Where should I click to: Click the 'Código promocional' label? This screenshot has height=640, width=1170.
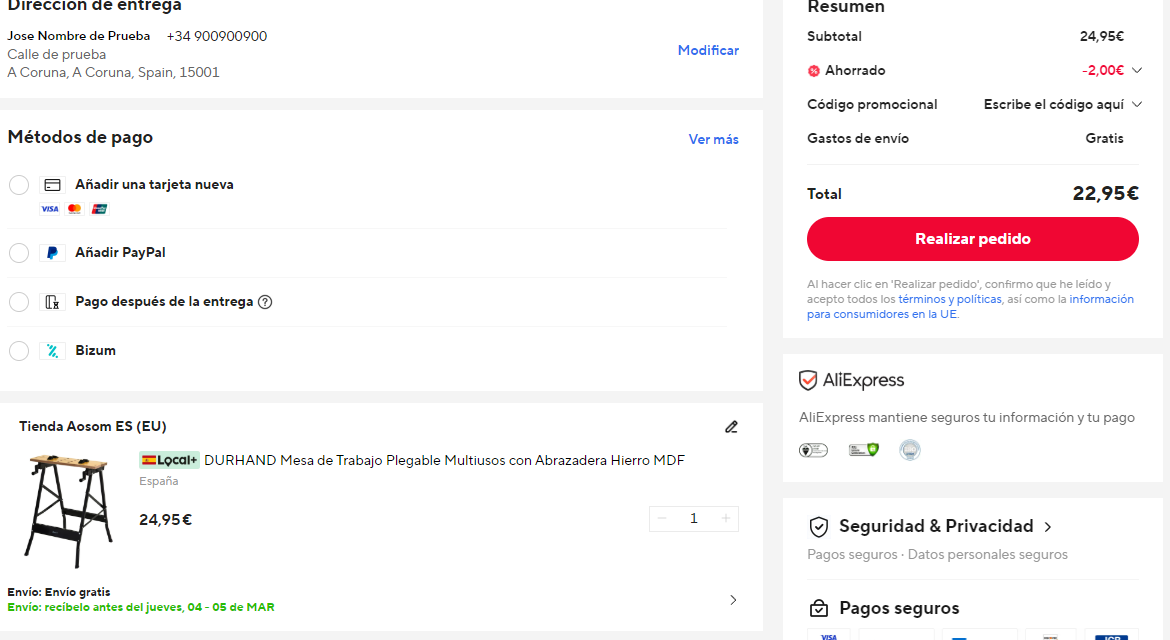[872, 104]
